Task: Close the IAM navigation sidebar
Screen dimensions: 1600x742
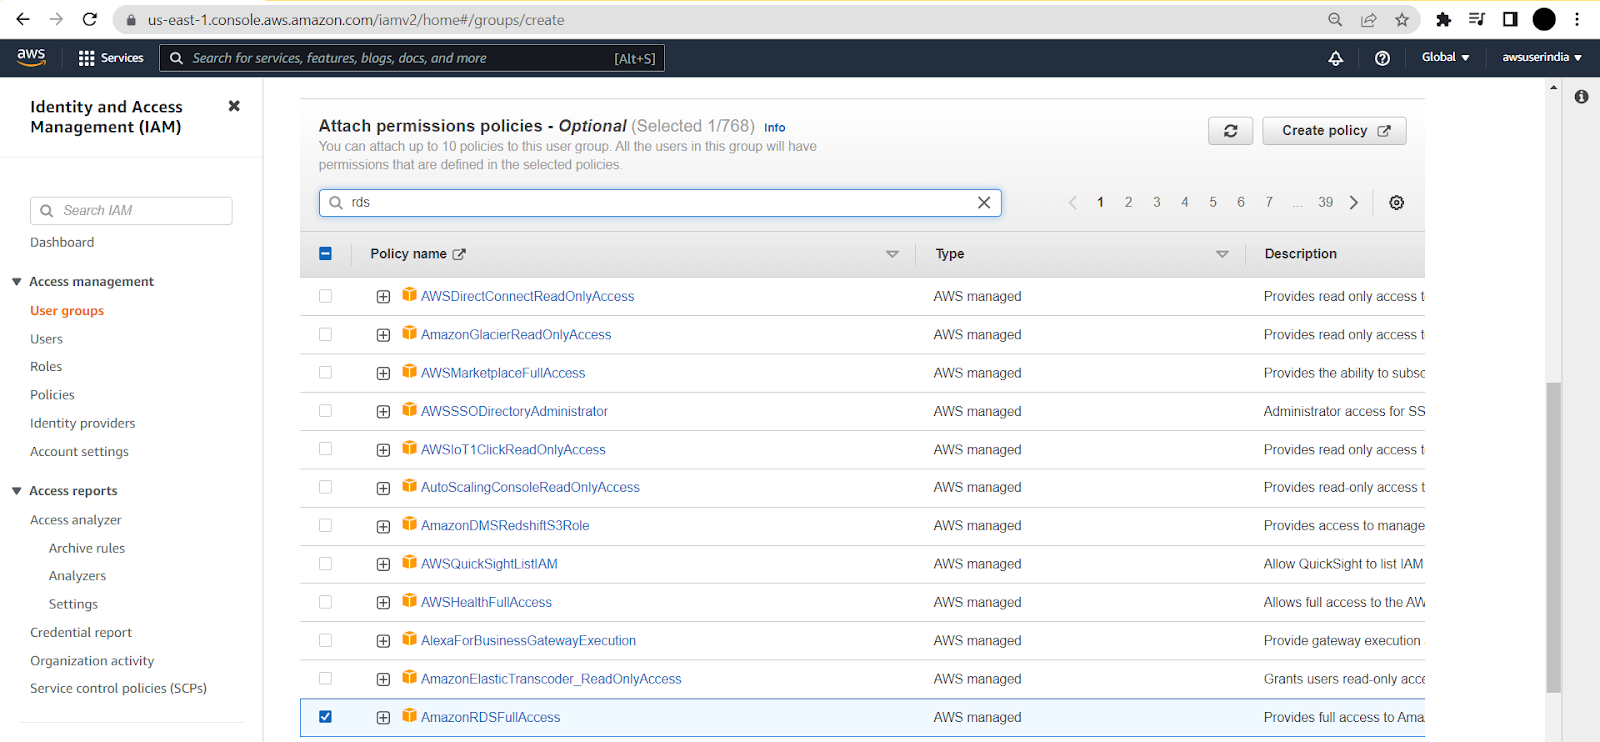Action: click(234, 106)
